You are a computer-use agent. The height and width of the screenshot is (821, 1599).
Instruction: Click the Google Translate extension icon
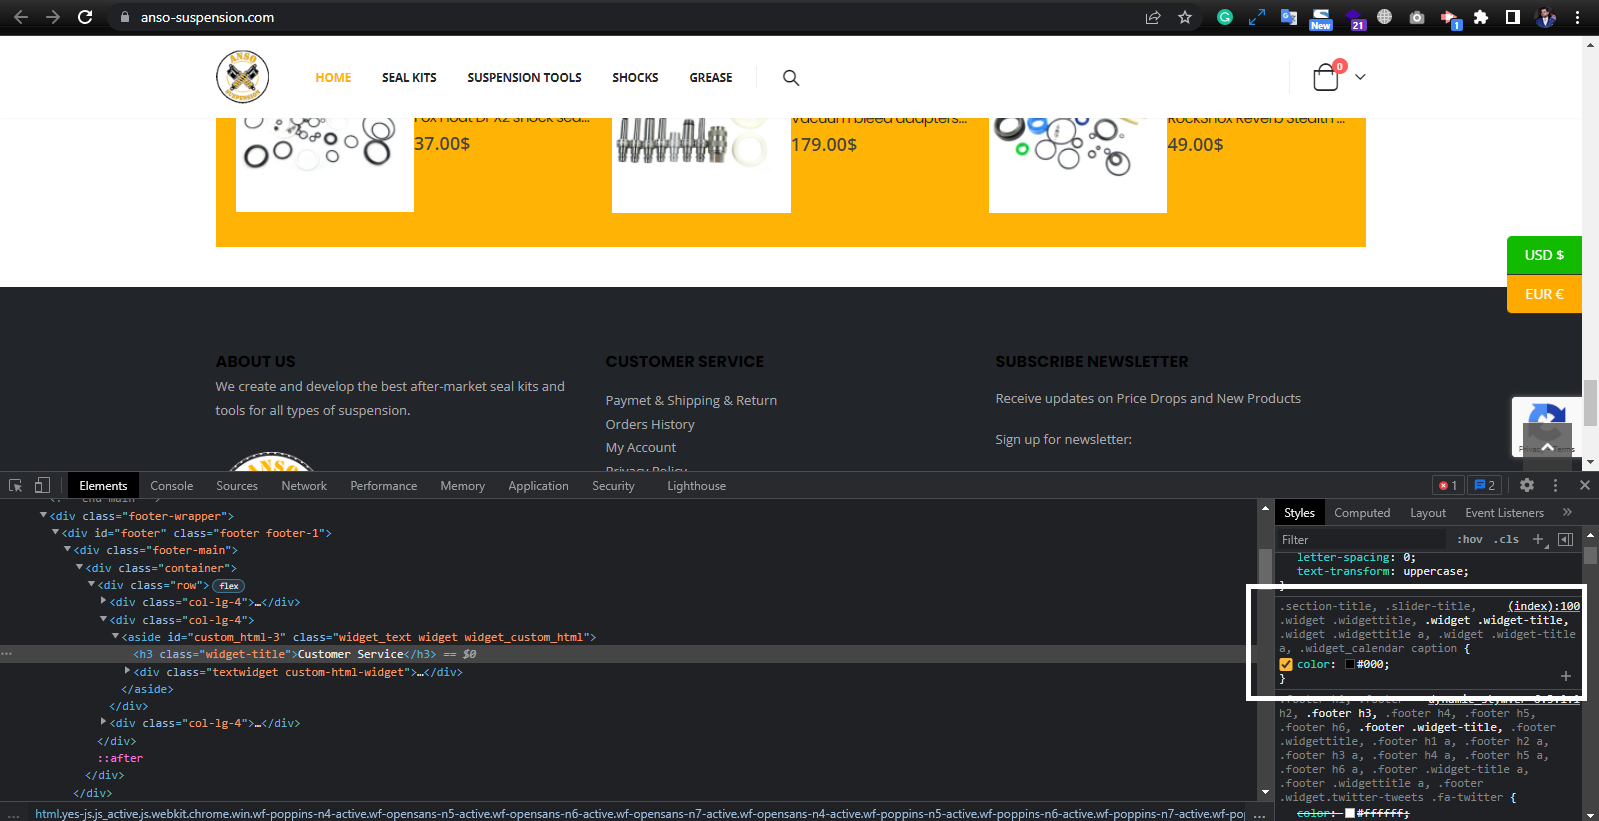[1289, 17]
